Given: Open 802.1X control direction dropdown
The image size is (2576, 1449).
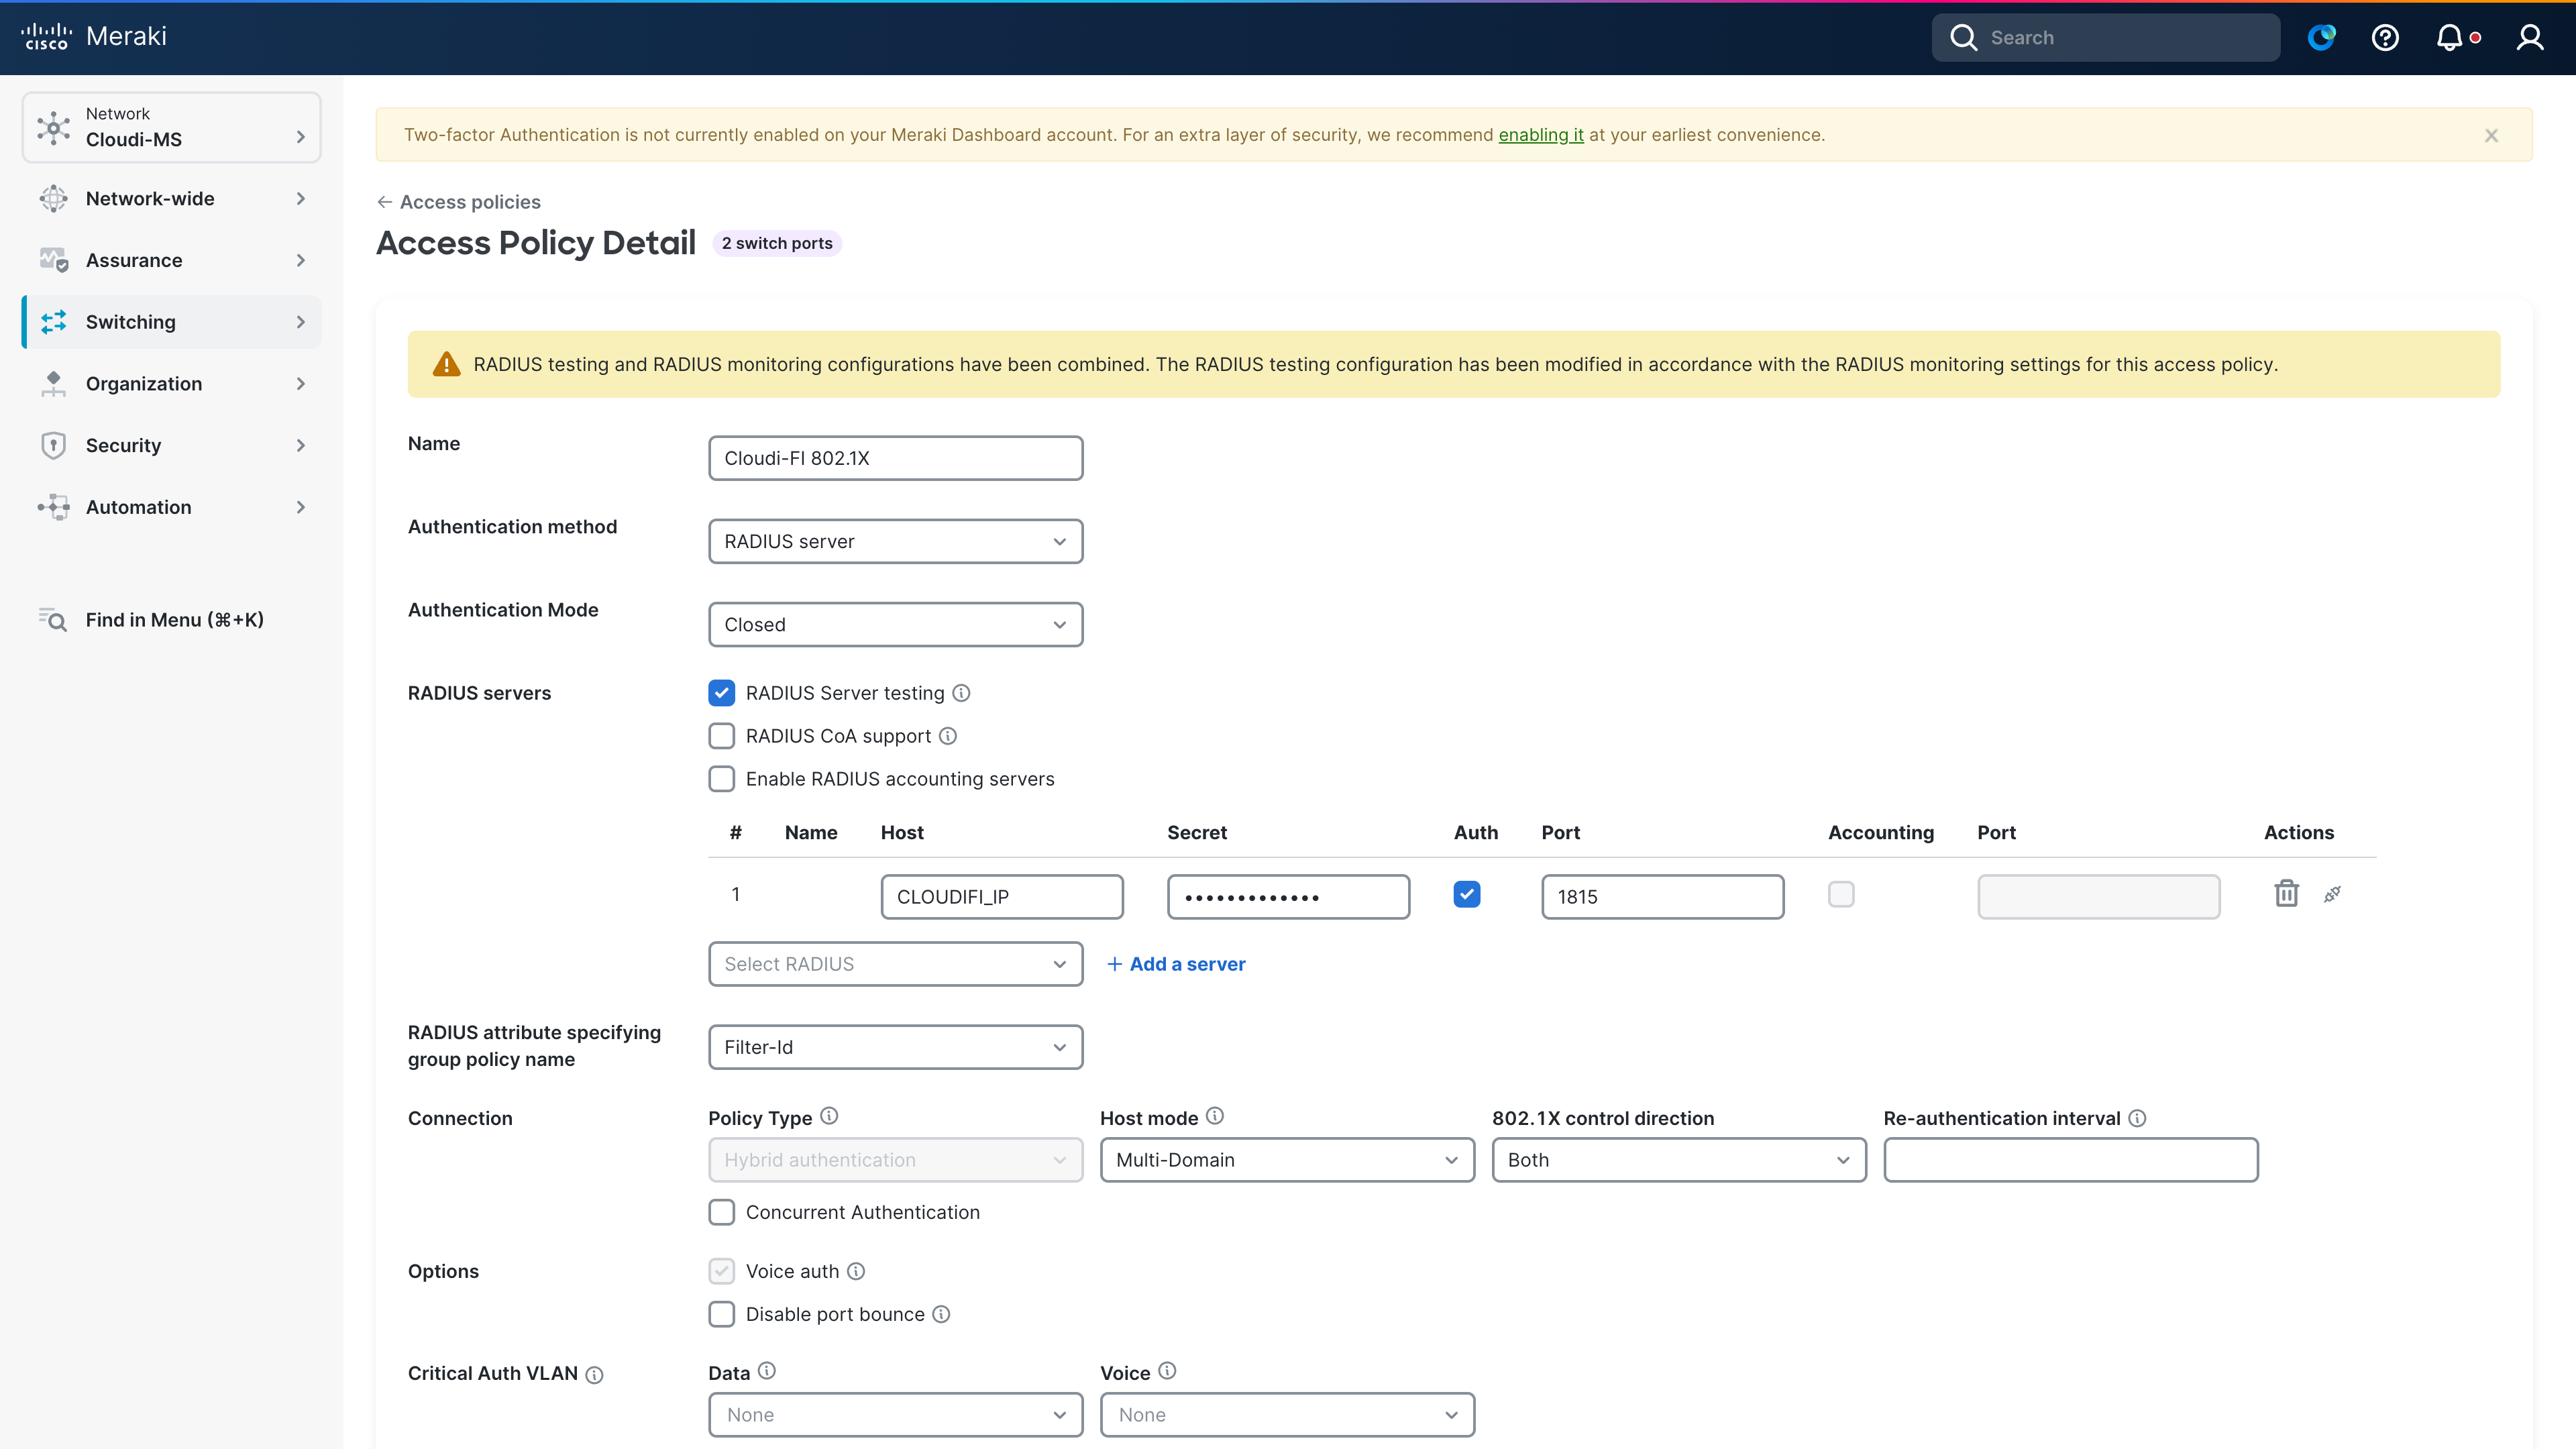Looking at the screenshot, I should click(1679, 1160).
